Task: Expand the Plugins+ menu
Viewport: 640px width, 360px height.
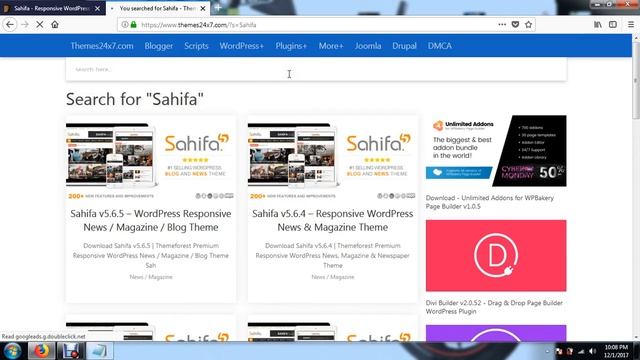Action: (x=291, y=46)
